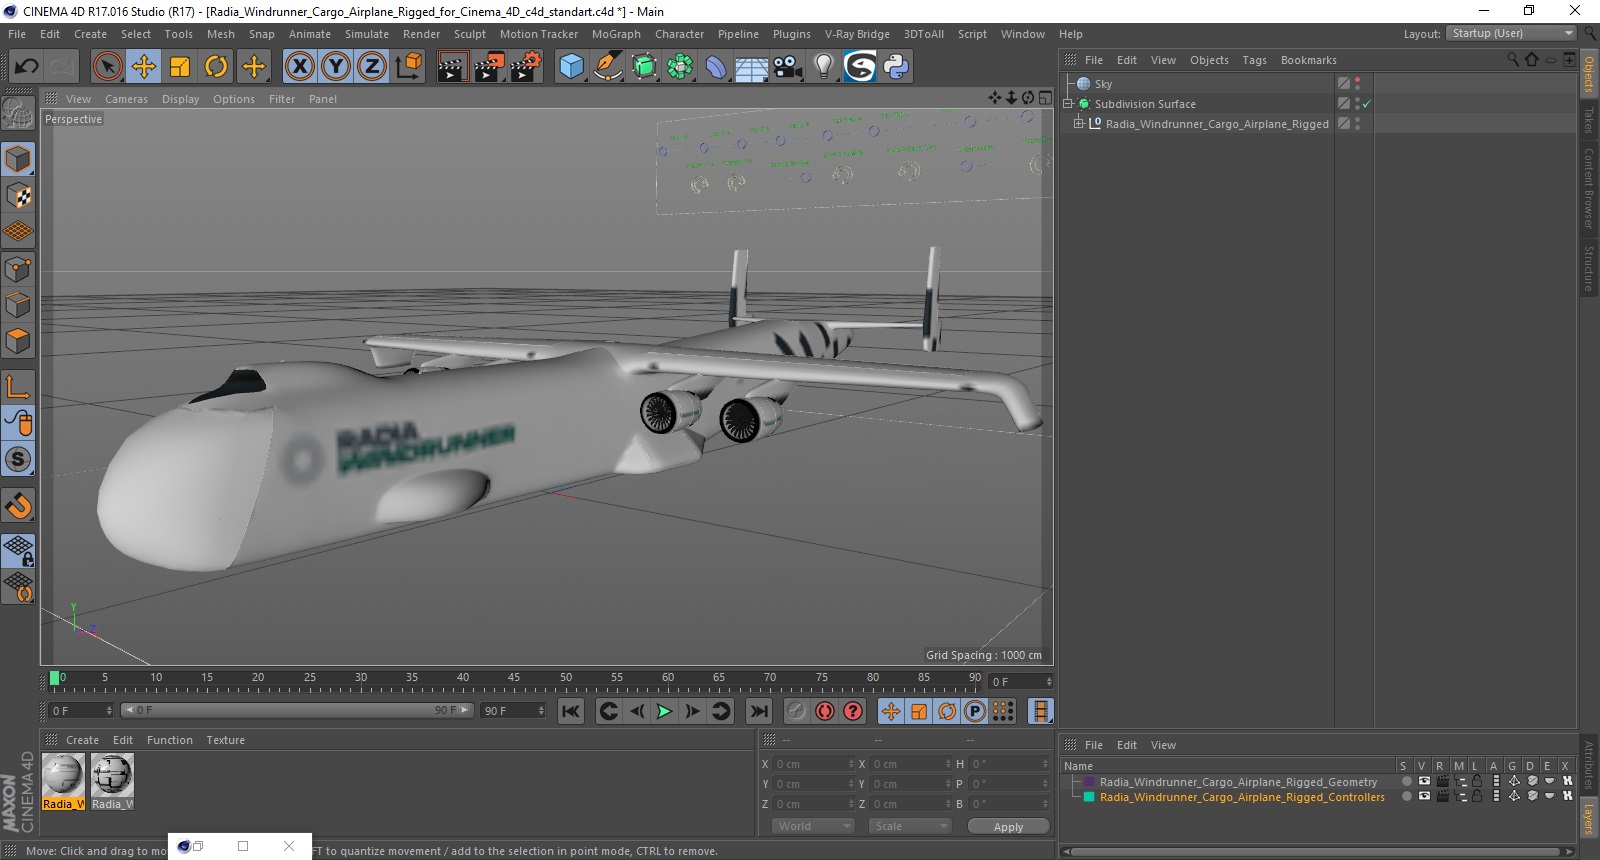Go to end of animation

759,711
